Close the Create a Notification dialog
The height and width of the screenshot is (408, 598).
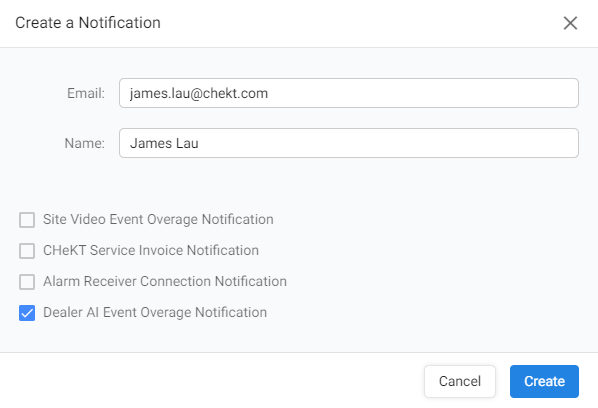(570, 23)
